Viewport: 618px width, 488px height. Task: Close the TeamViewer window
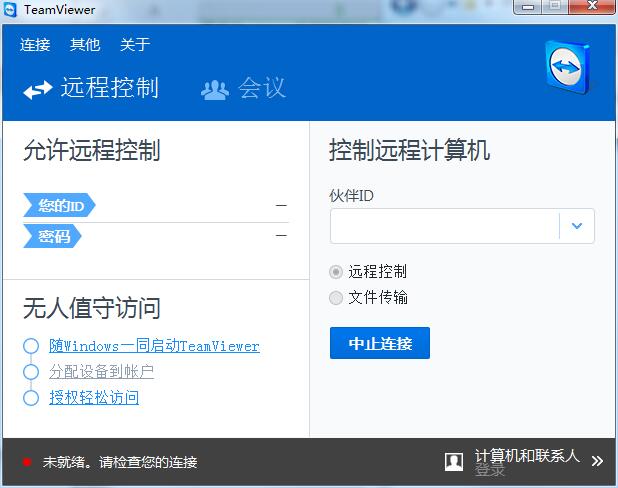click(x=592, y=7)
